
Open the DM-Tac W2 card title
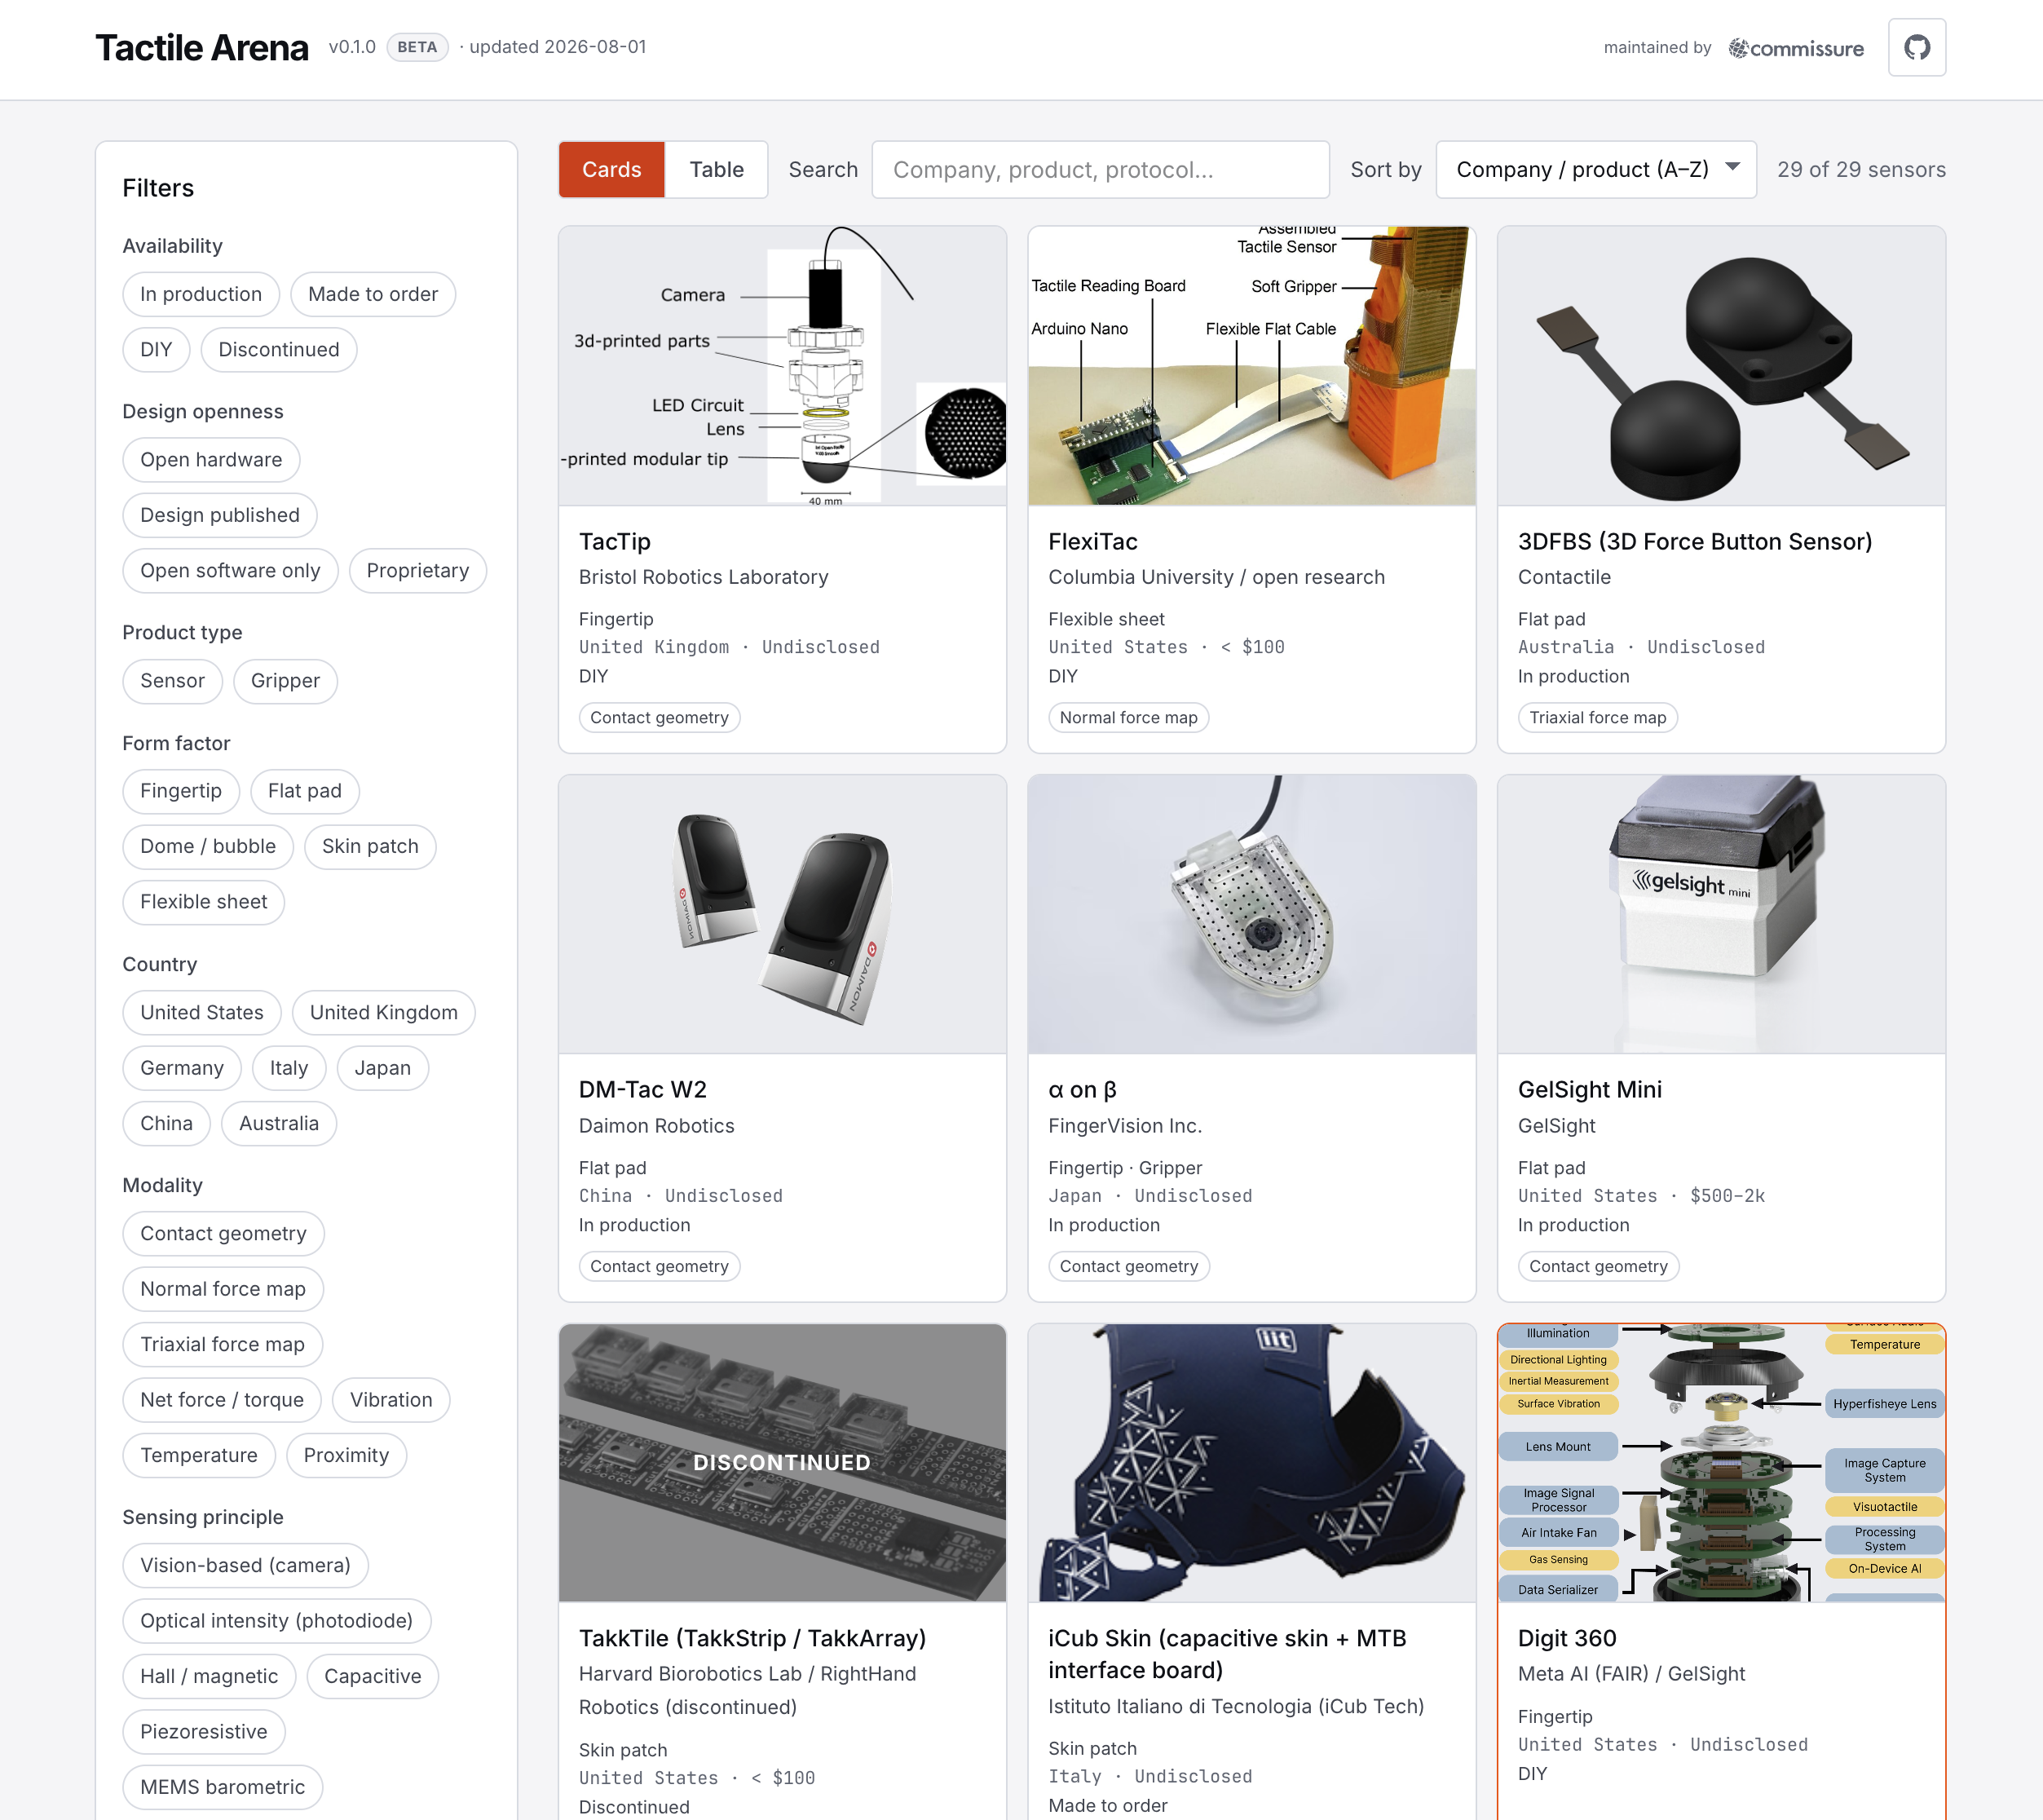click(x=643, y=1090)
